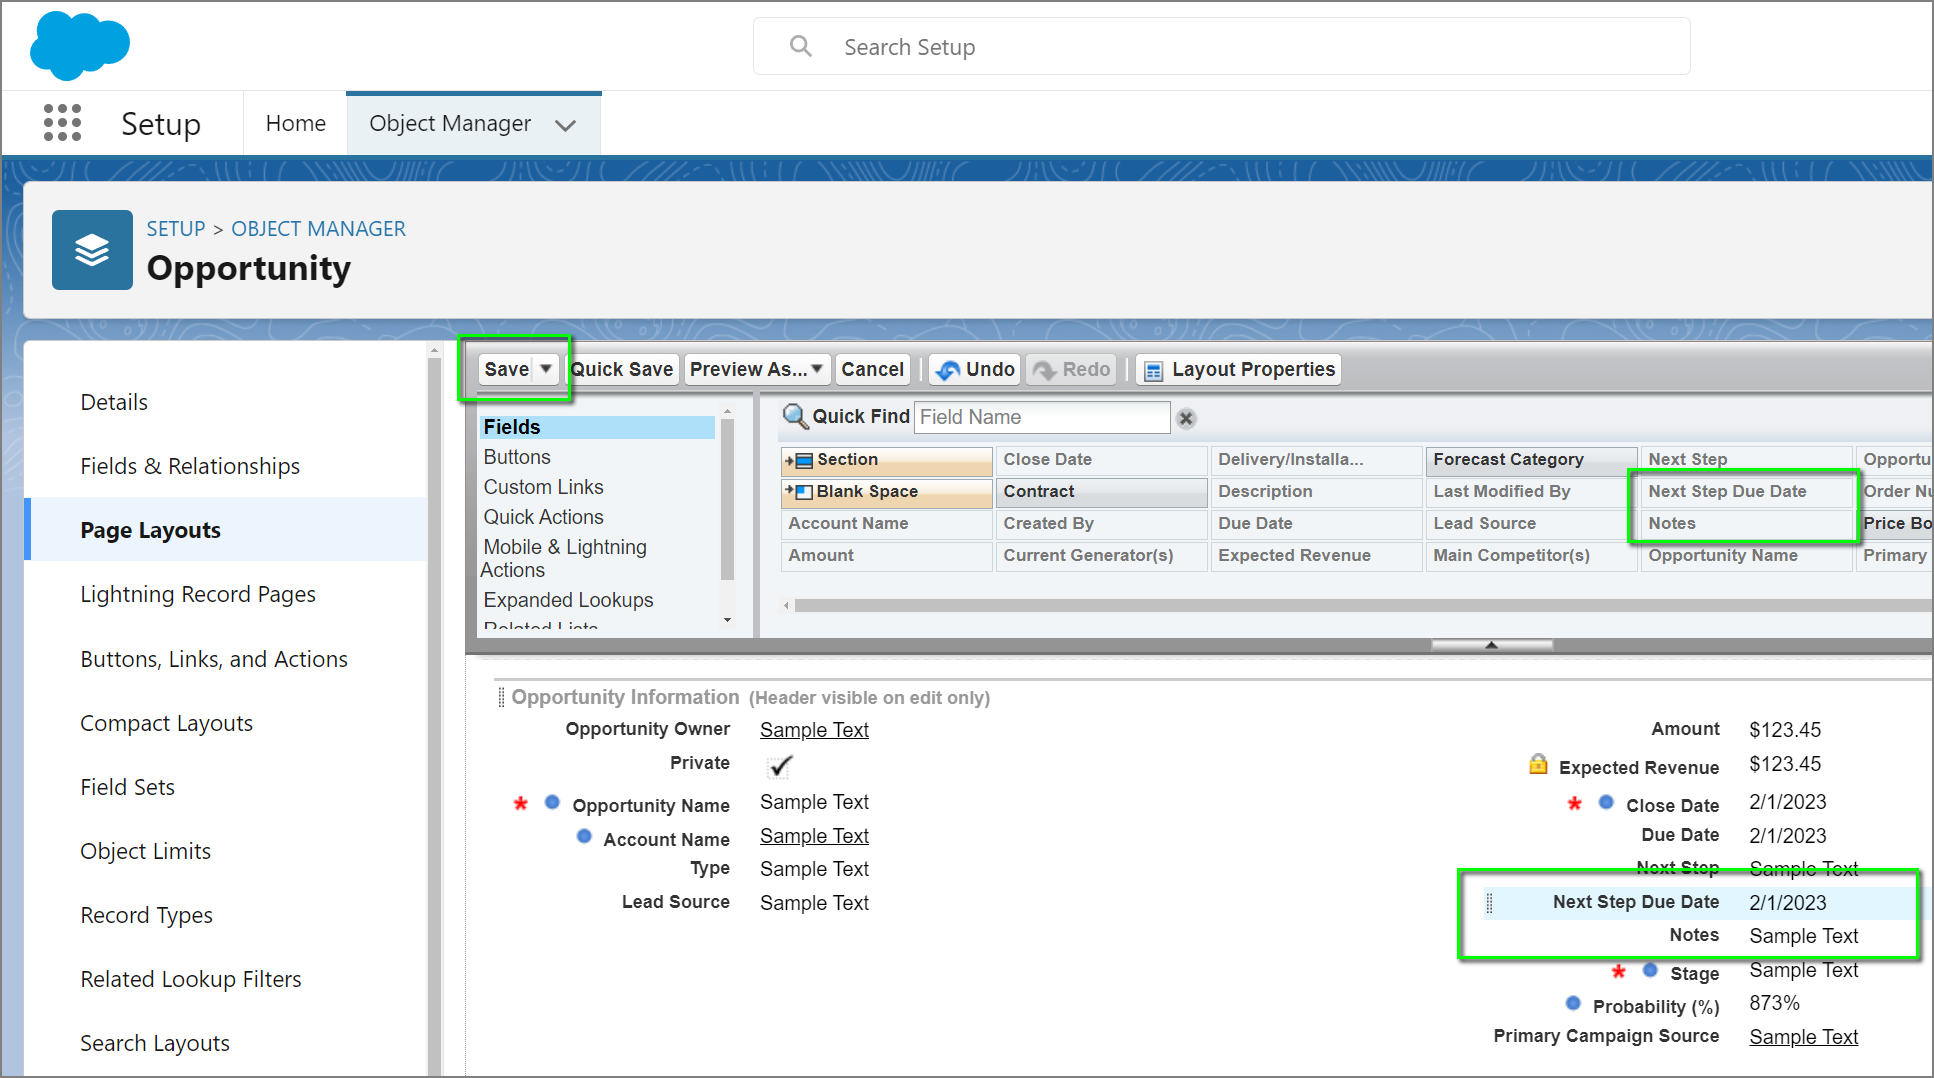Click the search magnifier icon
The image size is (1934, 1078).
coord(800,46)
